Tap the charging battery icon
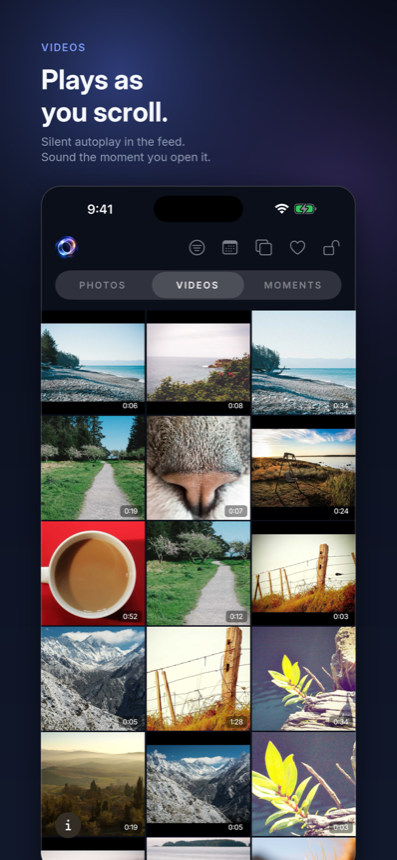 (x=305, y=208)
